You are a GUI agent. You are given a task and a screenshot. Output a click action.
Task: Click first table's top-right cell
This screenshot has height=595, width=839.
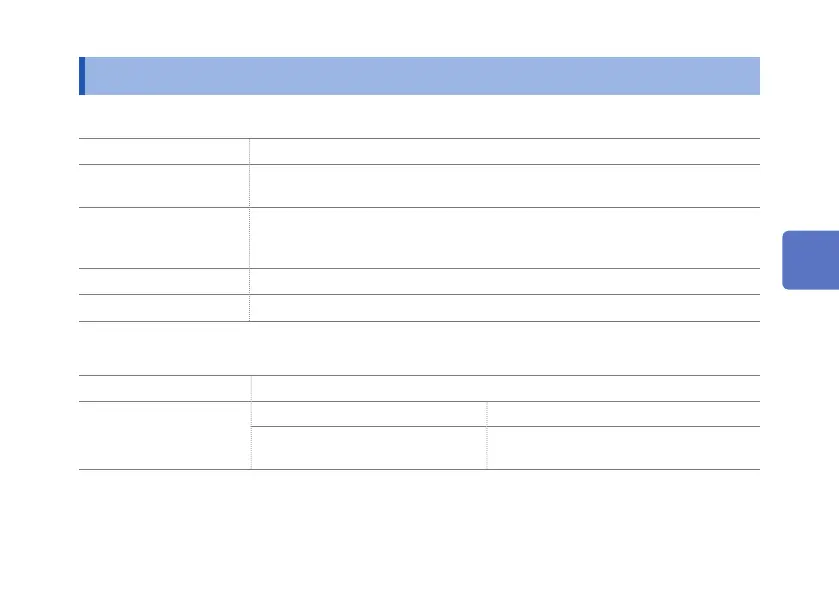click(x=504, y=151)
